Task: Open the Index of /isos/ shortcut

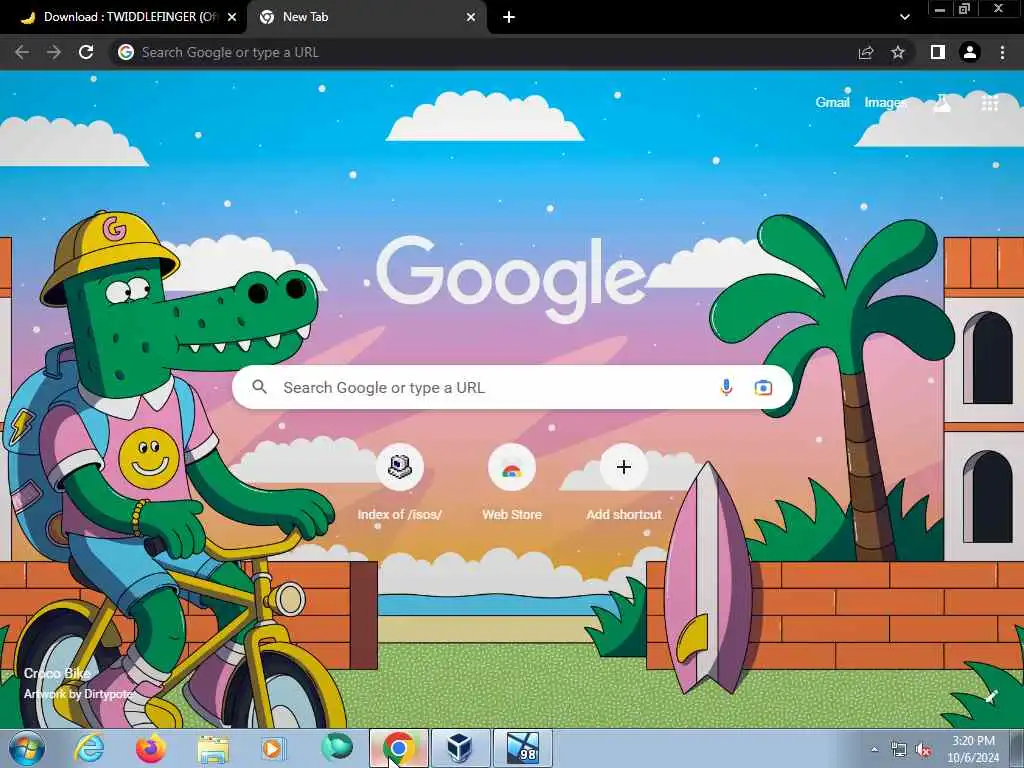Action: (400, 483)
